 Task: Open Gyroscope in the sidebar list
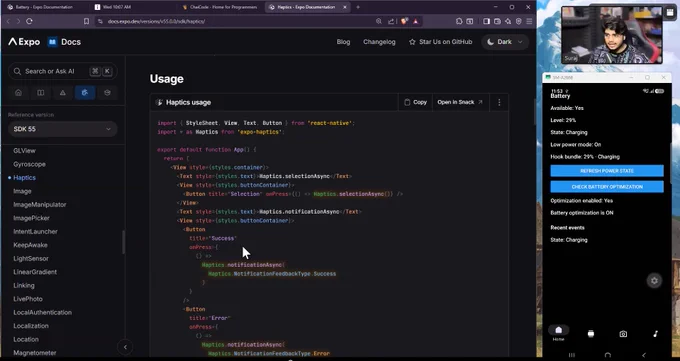[x=29, y=164]
